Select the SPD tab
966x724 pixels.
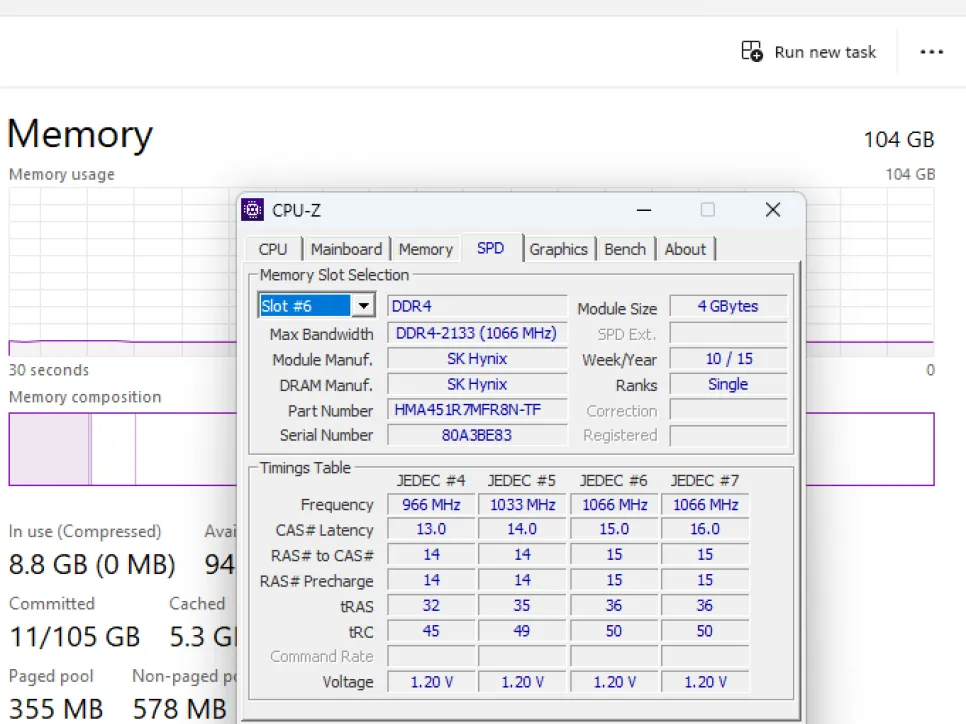490,248
